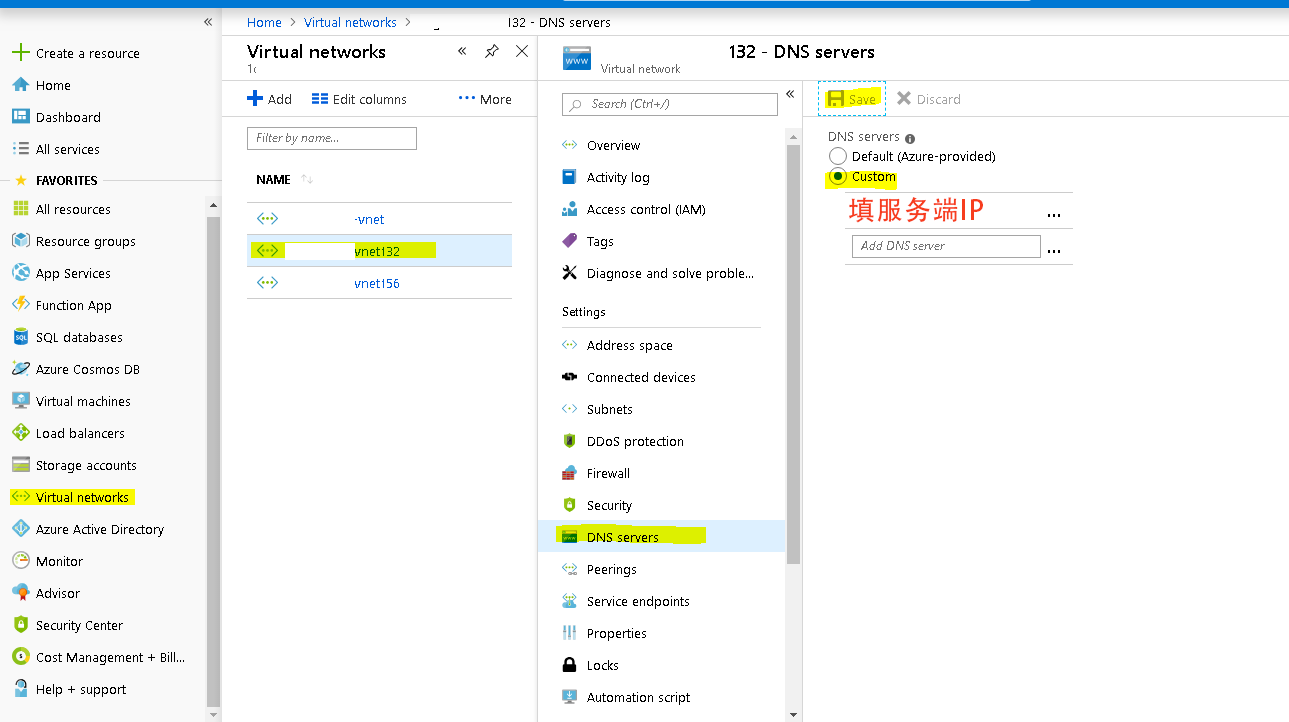The height and width of the screenshot is (722, 1289).
Task: Click the resource menu vertical scrollbar
Action: [x=794, y=355]
